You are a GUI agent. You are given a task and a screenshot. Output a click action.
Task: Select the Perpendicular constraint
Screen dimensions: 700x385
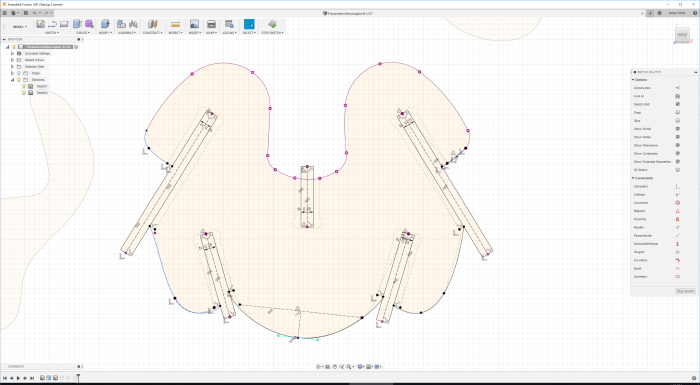[x=677, y=235]
